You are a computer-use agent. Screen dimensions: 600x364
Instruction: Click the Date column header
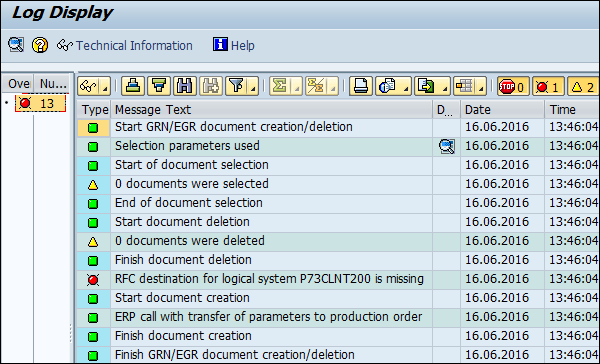click(x=502, y=110)
